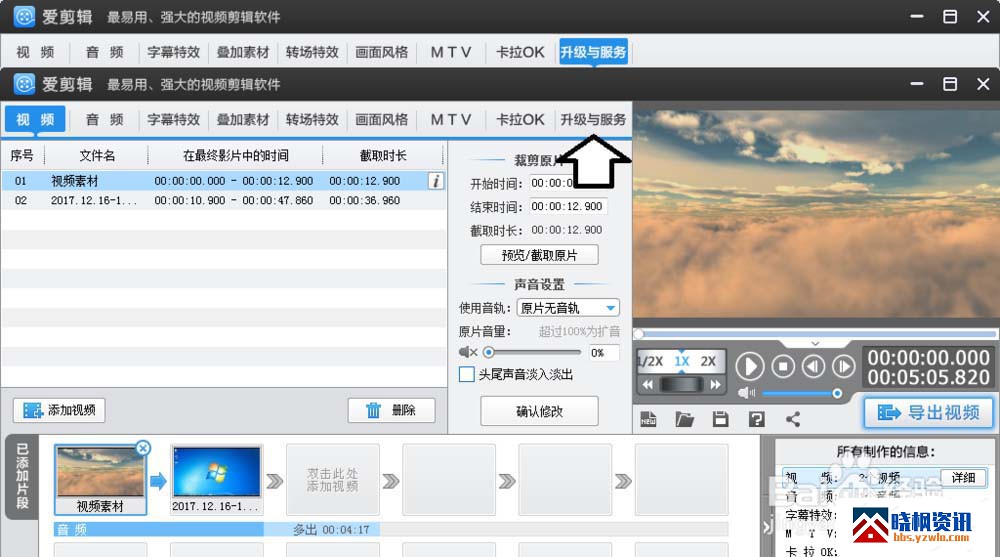Viewport: 1000px width, 557px height.
Task: Click the 序号 column header
Action: click(x=22, y=156)
